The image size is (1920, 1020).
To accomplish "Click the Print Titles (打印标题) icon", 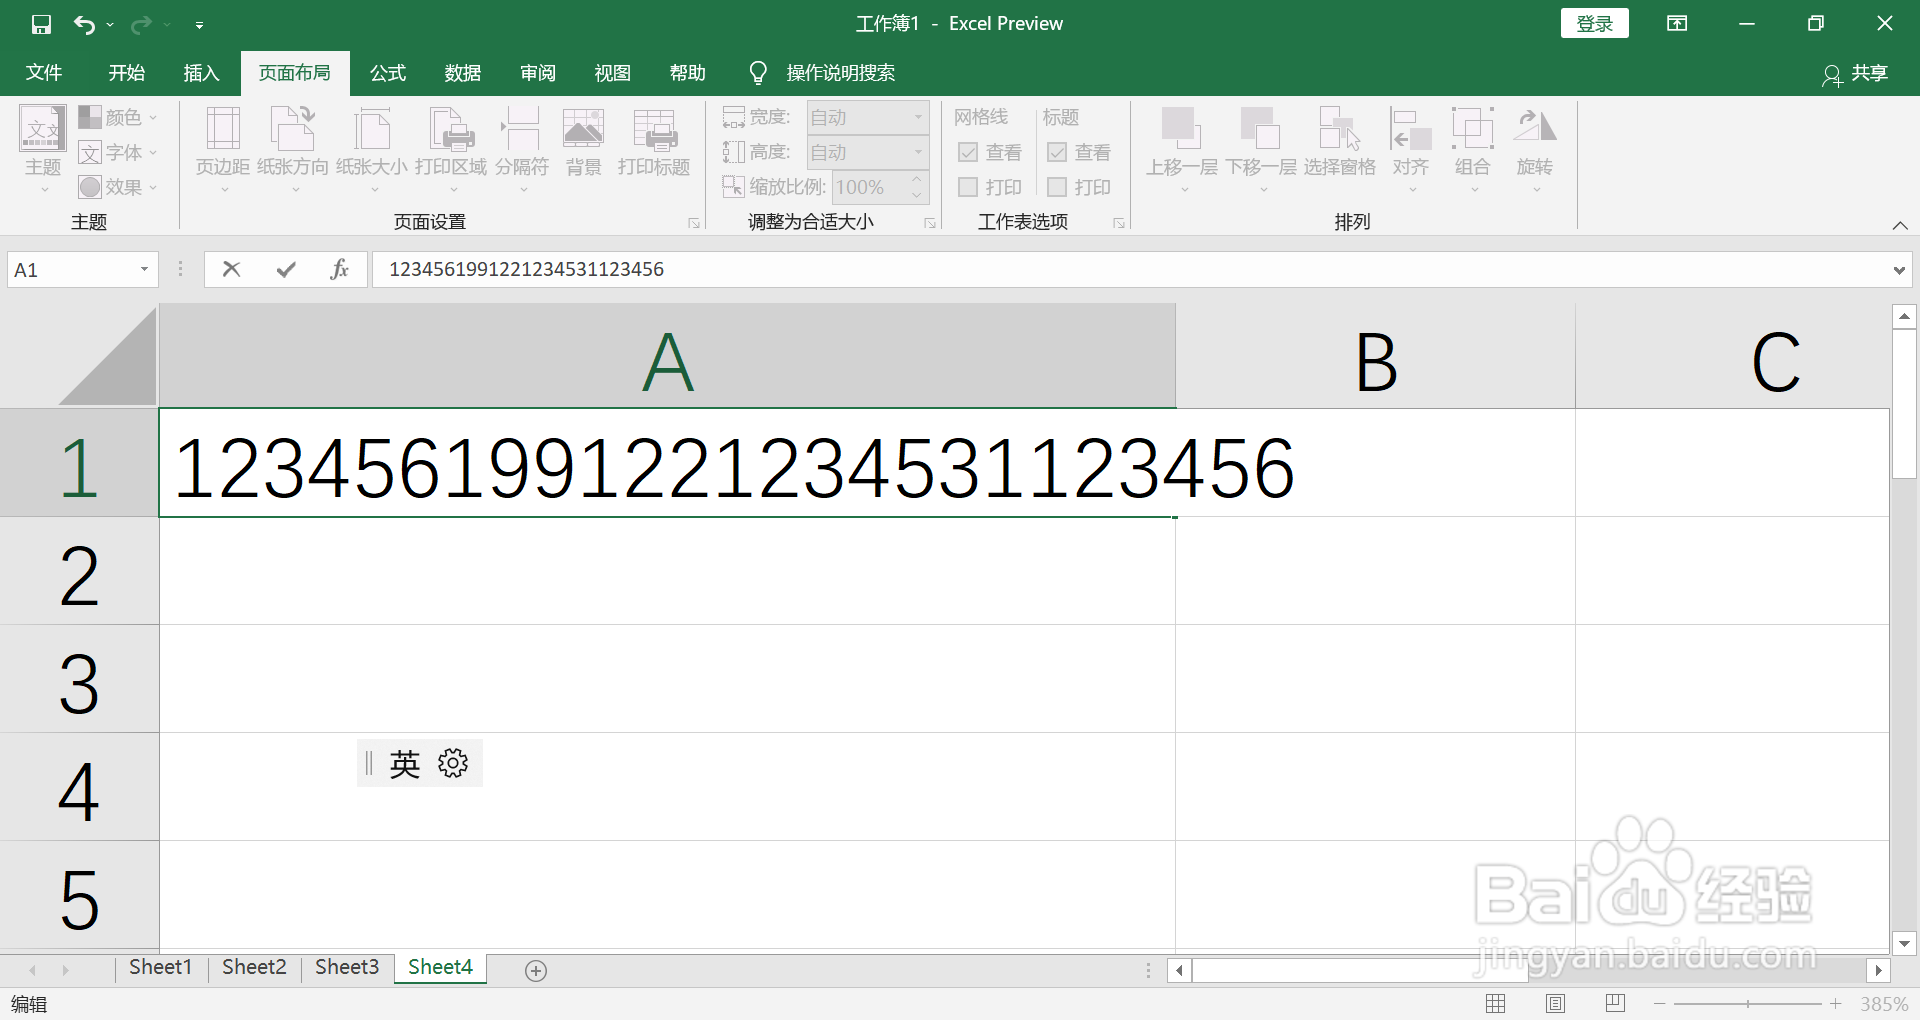I will [654, 130].
